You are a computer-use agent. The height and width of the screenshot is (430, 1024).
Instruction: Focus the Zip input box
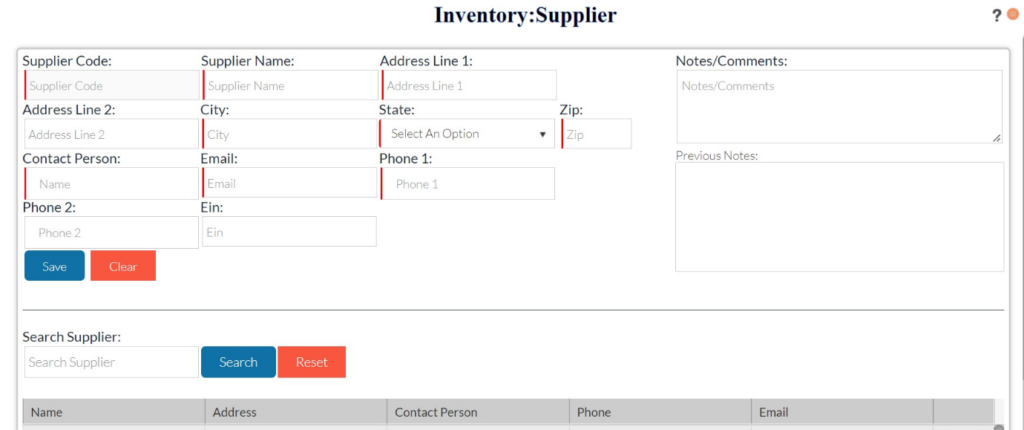point(597,134)
